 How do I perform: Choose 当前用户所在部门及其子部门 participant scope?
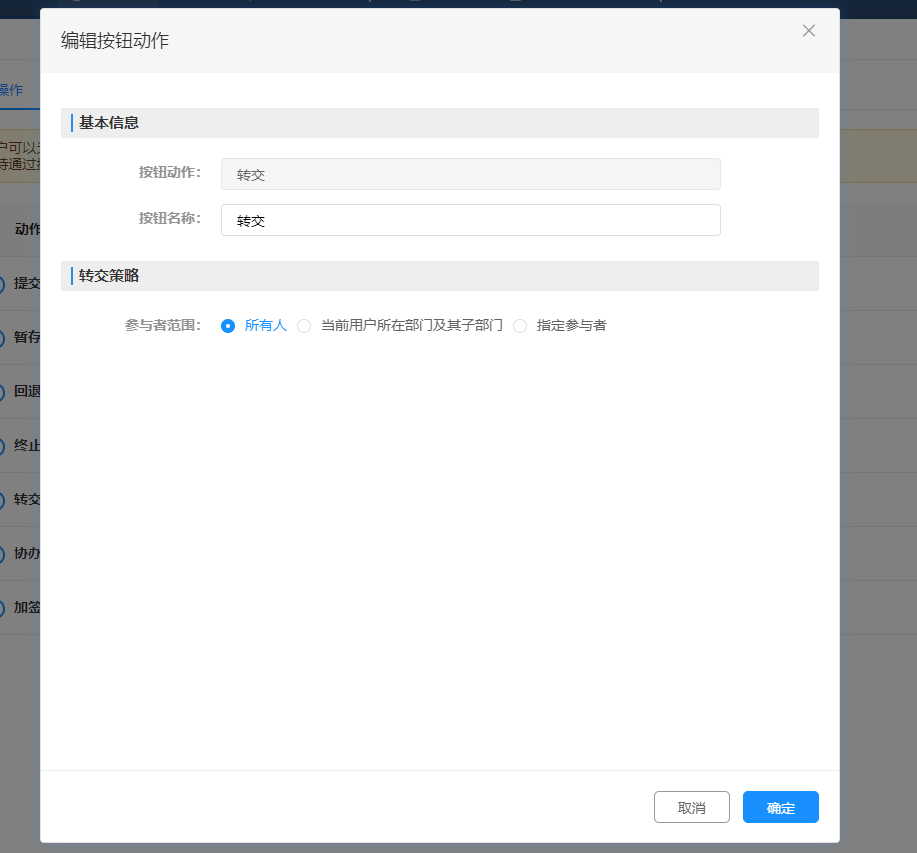click(304, 326)
